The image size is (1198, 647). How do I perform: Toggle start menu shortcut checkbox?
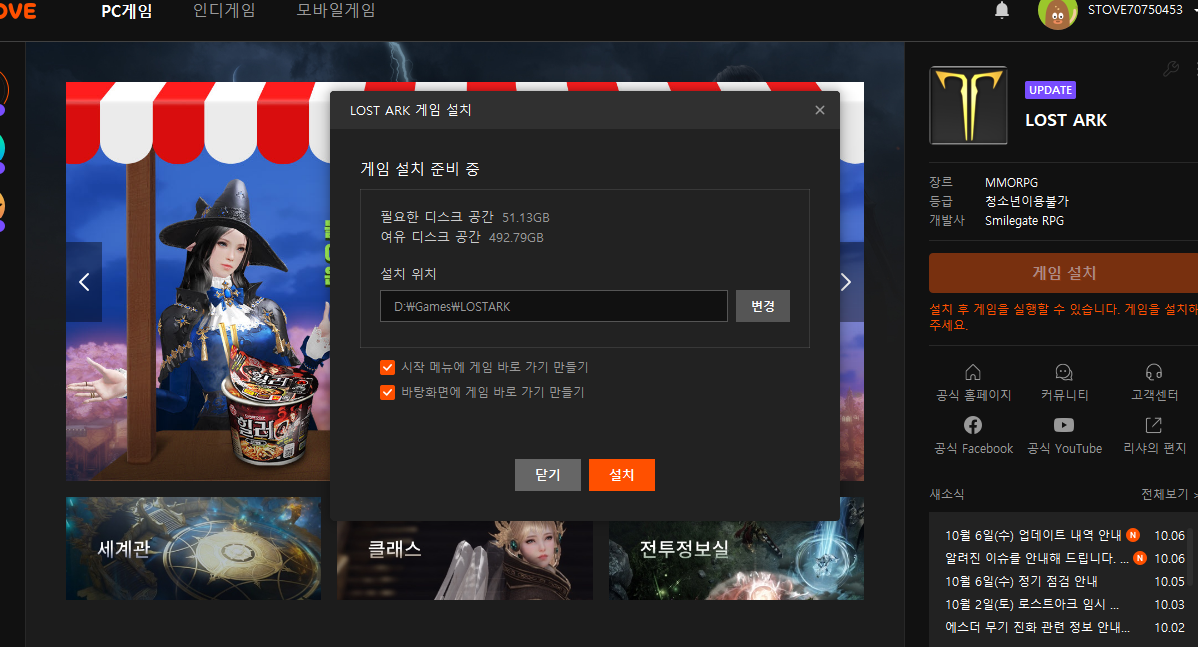coord(388,367)
